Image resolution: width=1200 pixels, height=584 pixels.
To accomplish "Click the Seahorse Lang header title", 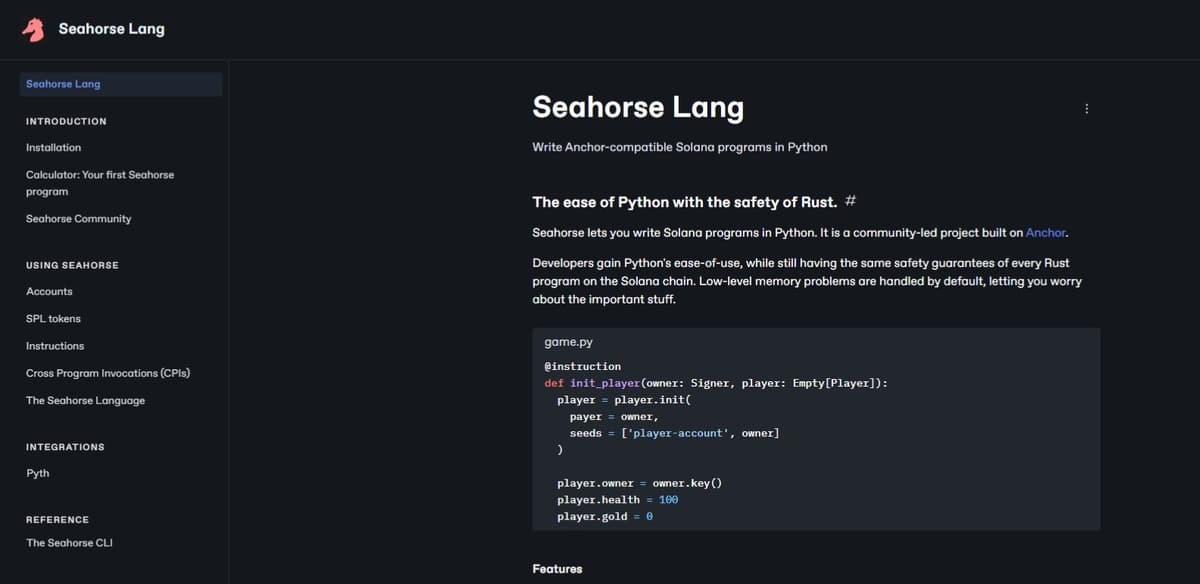I will (111, 29).
